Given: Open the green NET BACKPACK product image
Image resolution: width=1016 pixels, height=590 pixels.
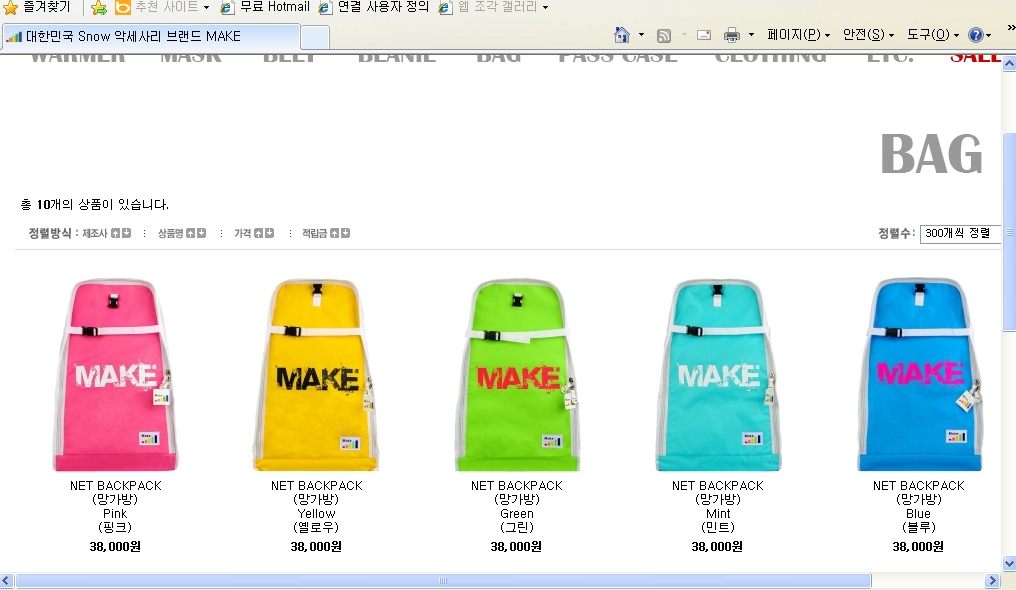Looking at the screenshot, I should (x=516, y=374).
